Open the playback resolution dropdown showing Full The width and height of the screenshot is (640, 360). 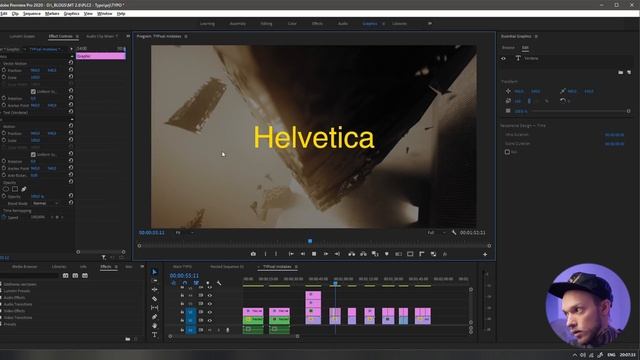pos(436,233)
